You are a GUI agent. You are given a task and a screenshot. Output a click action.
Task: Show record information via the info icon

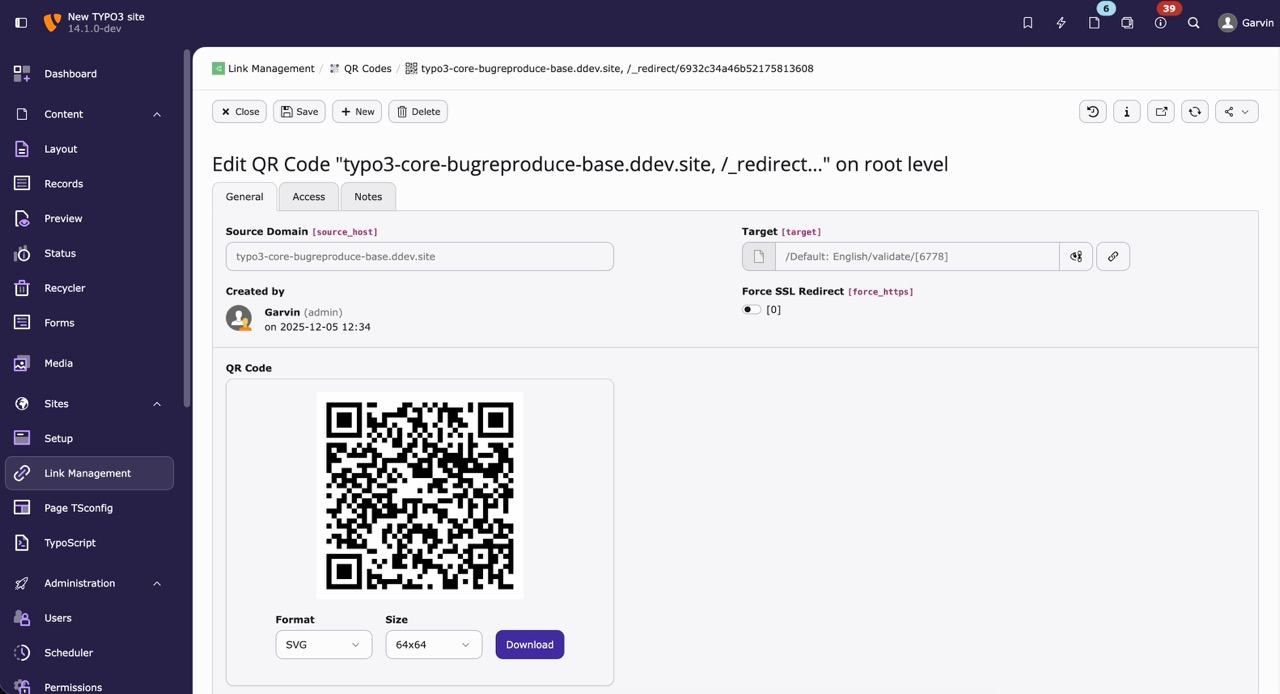pyautogui.click(x=1126, y=111)
